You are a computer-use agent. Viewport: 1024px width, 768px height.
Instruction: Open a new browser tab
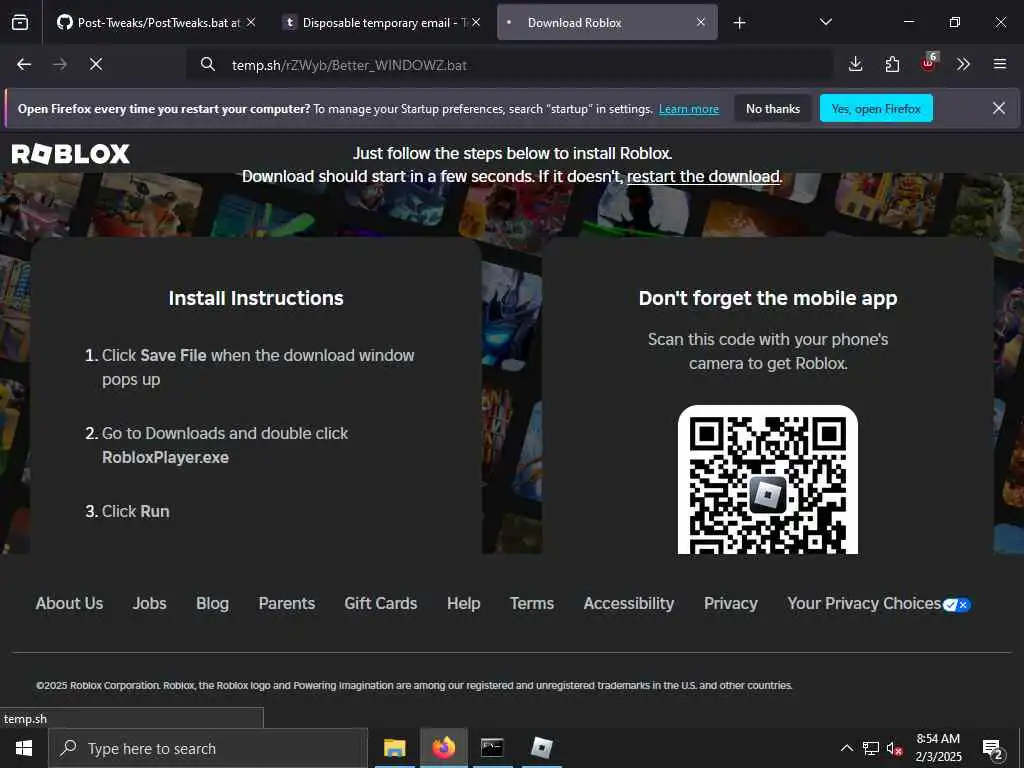(739, 23)
